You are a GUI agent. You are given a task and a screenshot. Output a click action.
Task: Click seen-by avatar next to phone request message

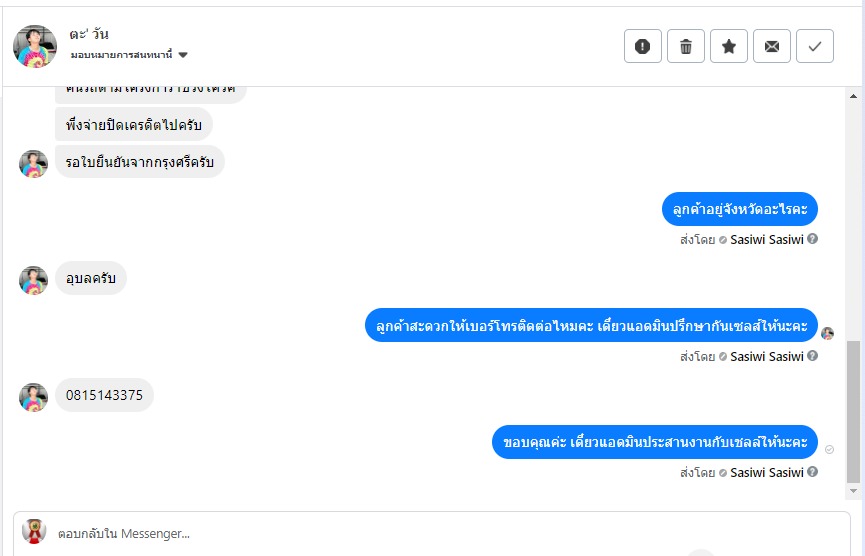click(827, 333)
